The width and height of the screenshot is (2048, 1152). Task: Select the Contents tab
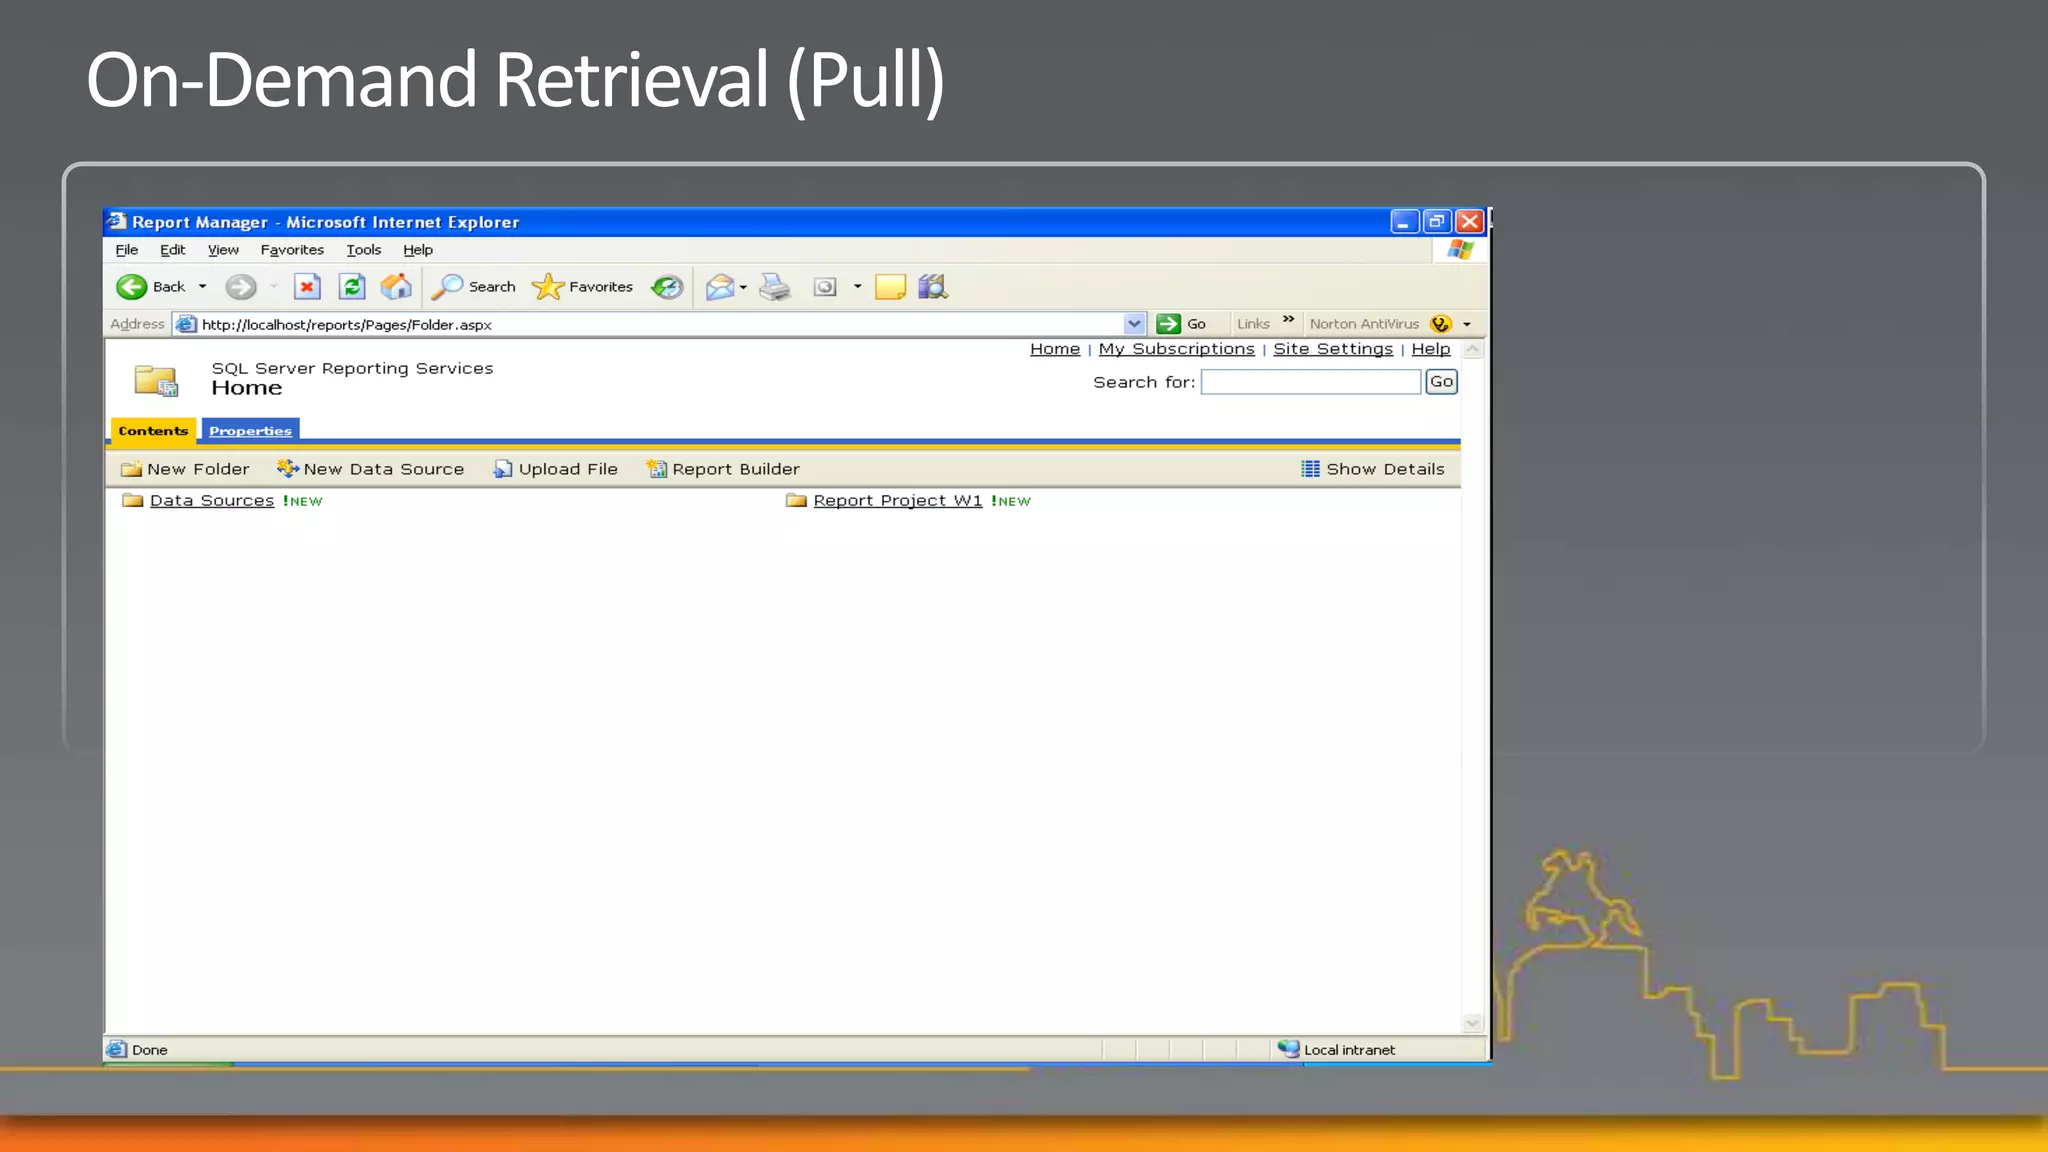pyautogui.click(x=153, y=431)
